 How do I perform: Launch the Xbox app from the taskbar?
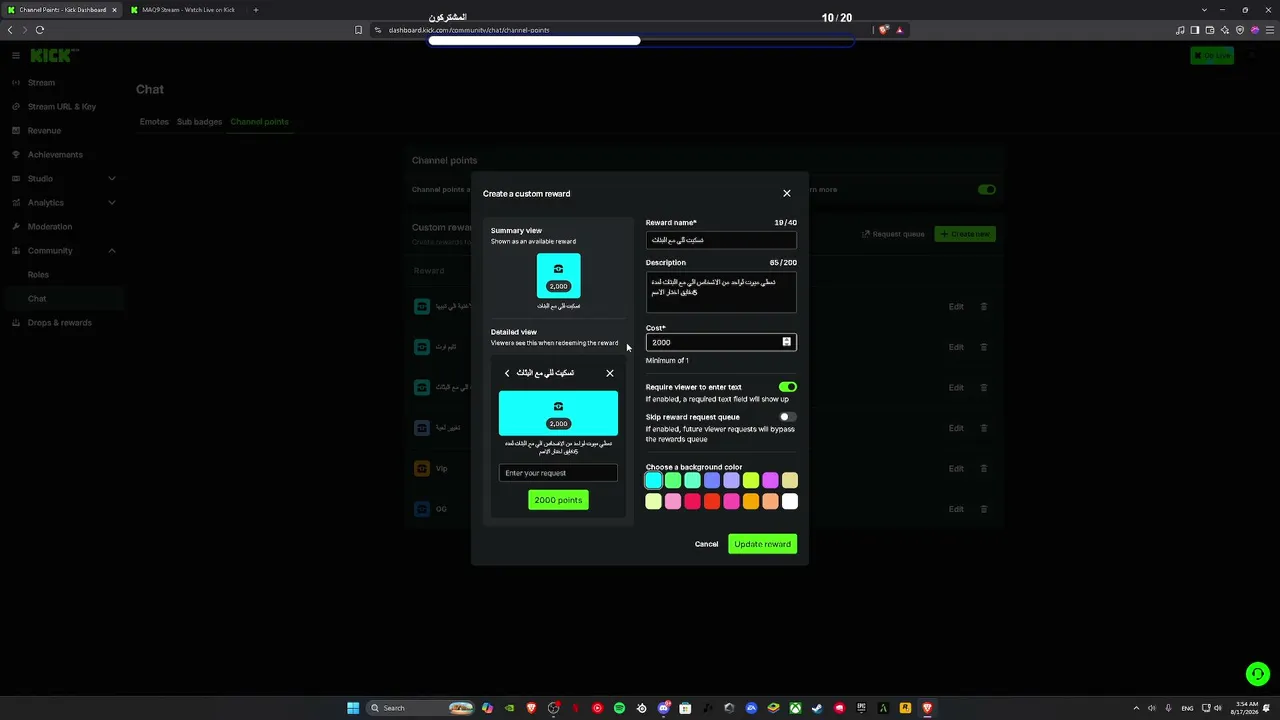pos(795,708)
